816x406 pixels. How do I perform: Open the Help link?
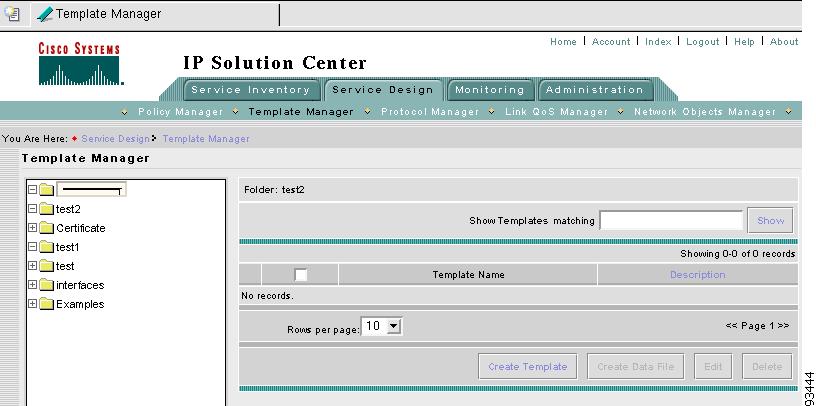pos(744,42)
